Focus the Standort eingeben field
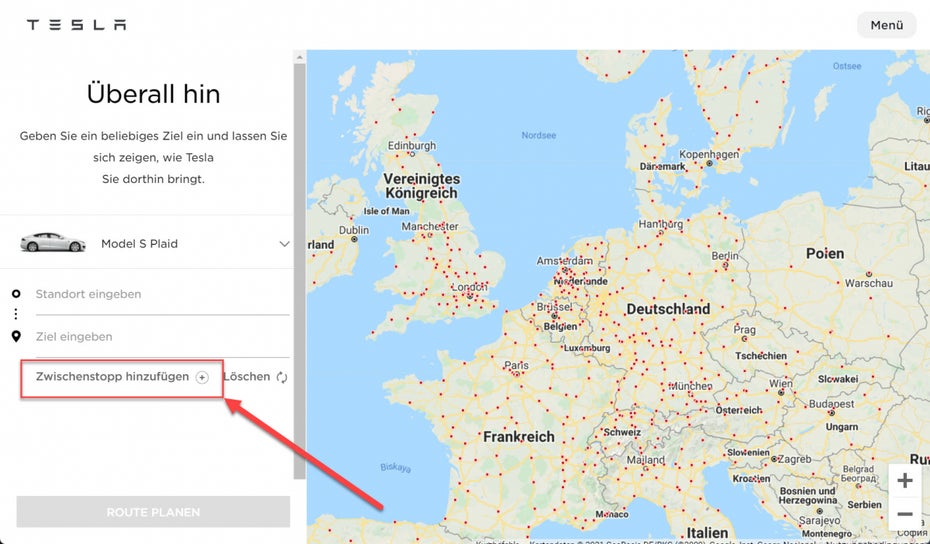930x544 pixels. (x=162, y=294)
